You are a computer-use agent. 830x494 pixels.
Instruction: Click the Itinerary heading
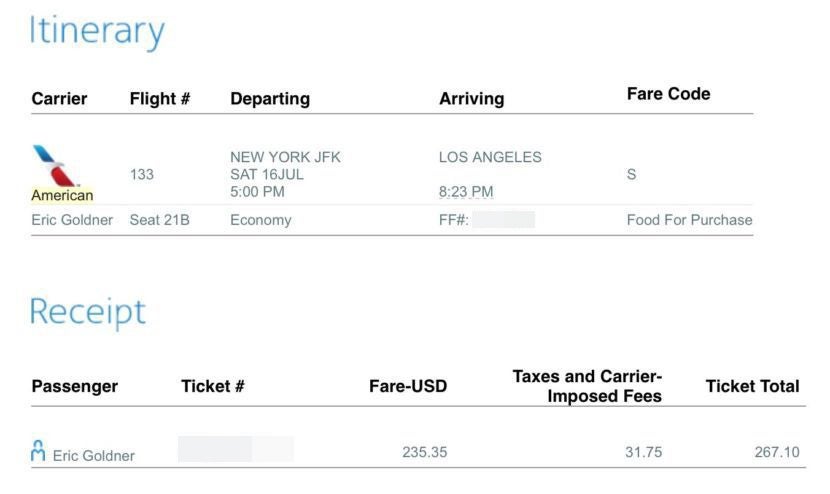click(x=96, y=31)
